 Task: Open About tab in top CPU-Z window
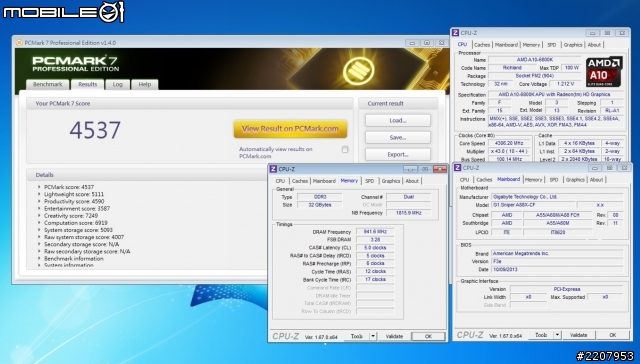[594, 45]
